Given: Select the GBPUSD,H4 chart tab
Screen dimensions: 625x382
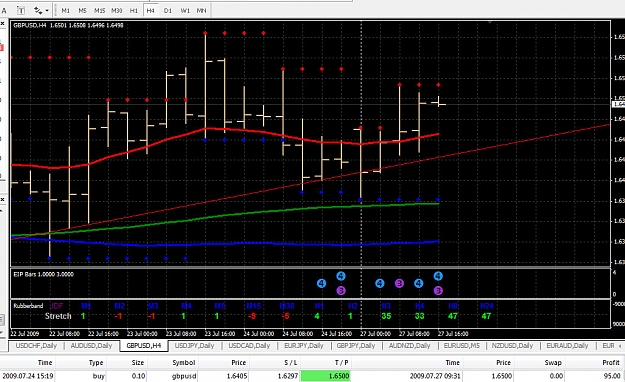Looking at the screenshot, I should click(144, 346).
